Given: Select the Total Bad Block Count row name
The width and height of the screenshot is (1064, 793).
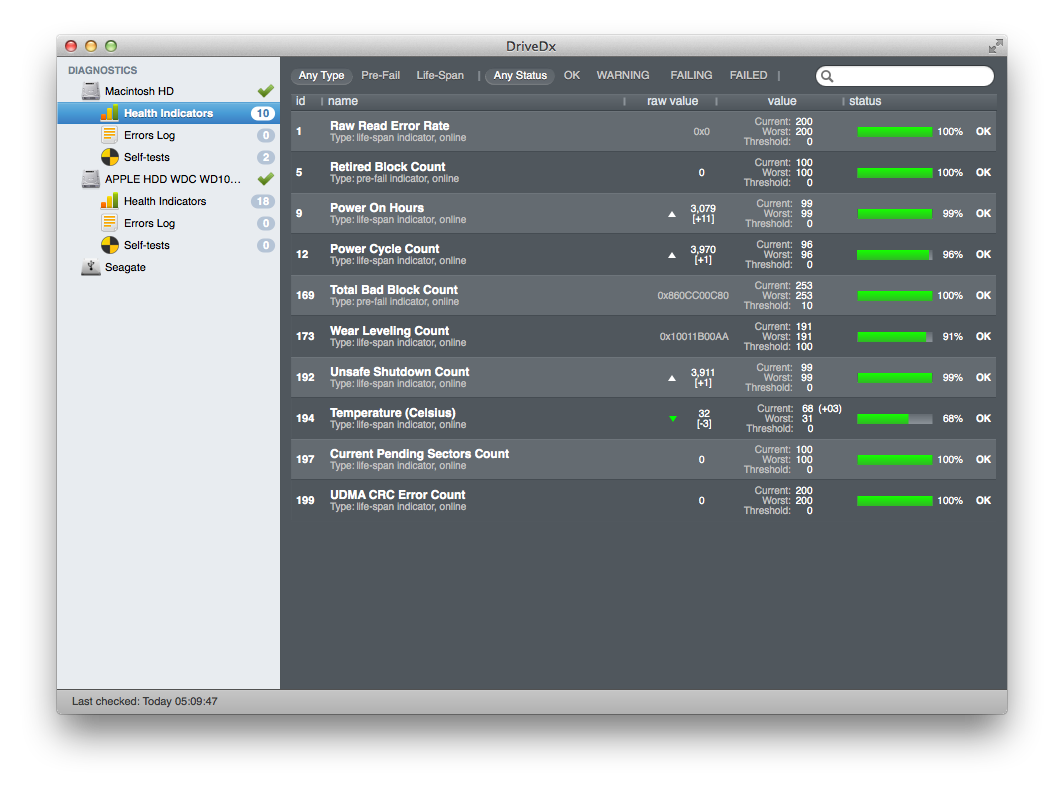Looking at the screenshot, I should [394, 290].
